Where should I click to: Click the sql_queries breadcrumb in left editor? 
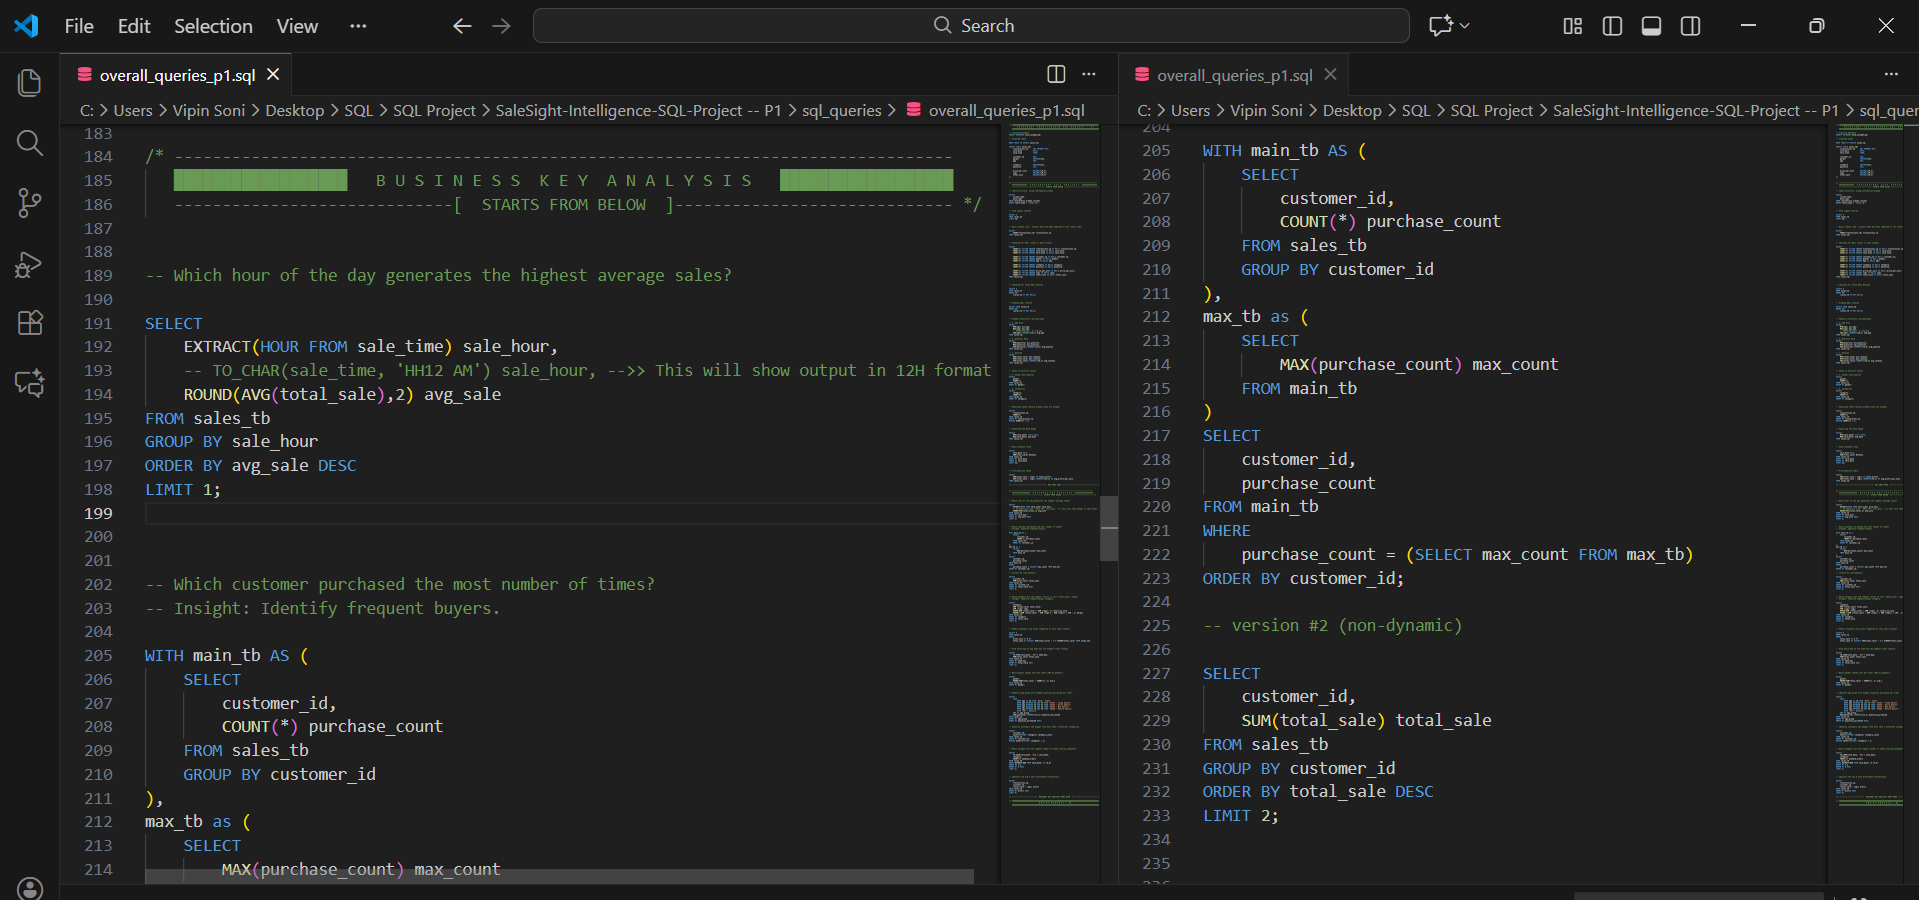tap(841, 110)
